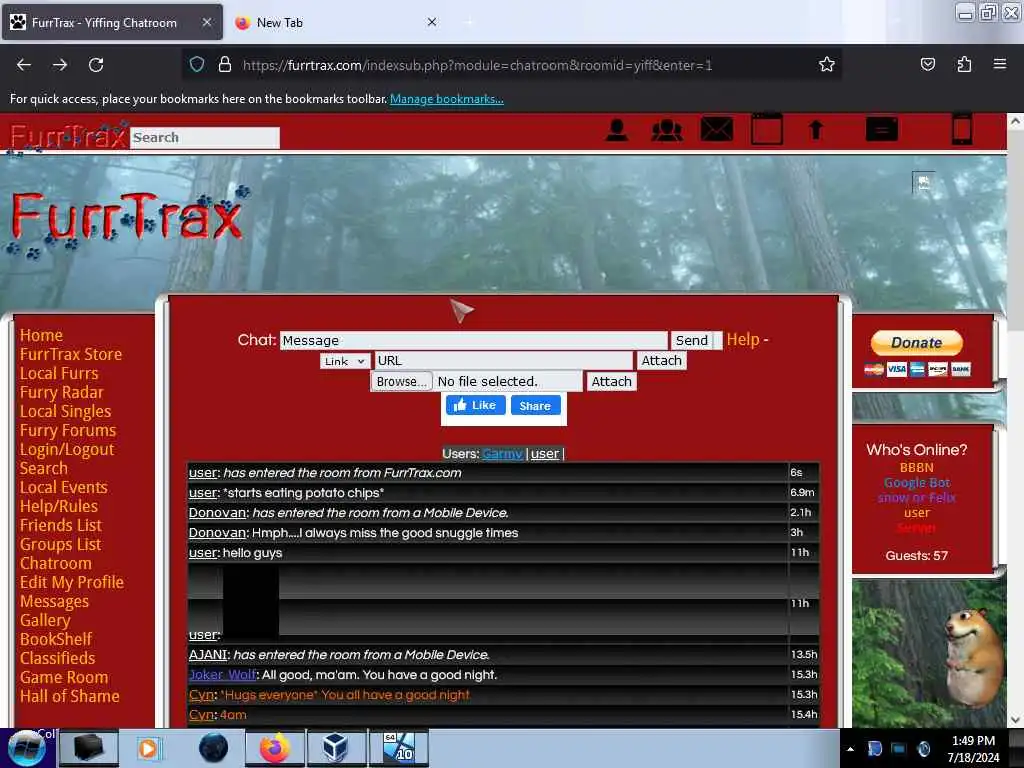Focus the URL attachment input field
Screen dimensions: 1024x768
pos(504,360)
